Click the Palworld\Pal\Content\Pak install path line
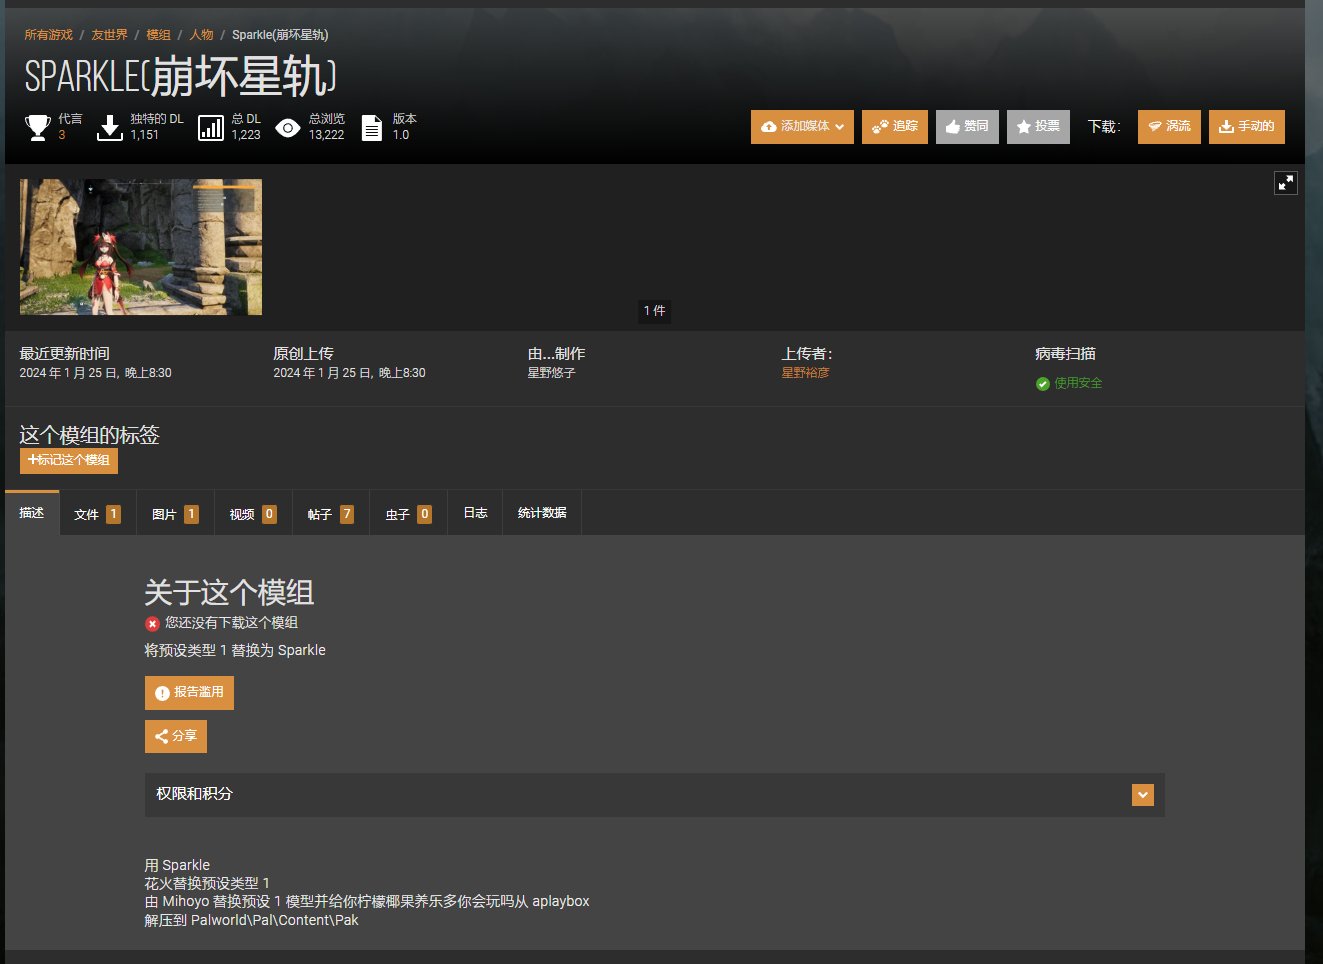 (x=251, y=921)
